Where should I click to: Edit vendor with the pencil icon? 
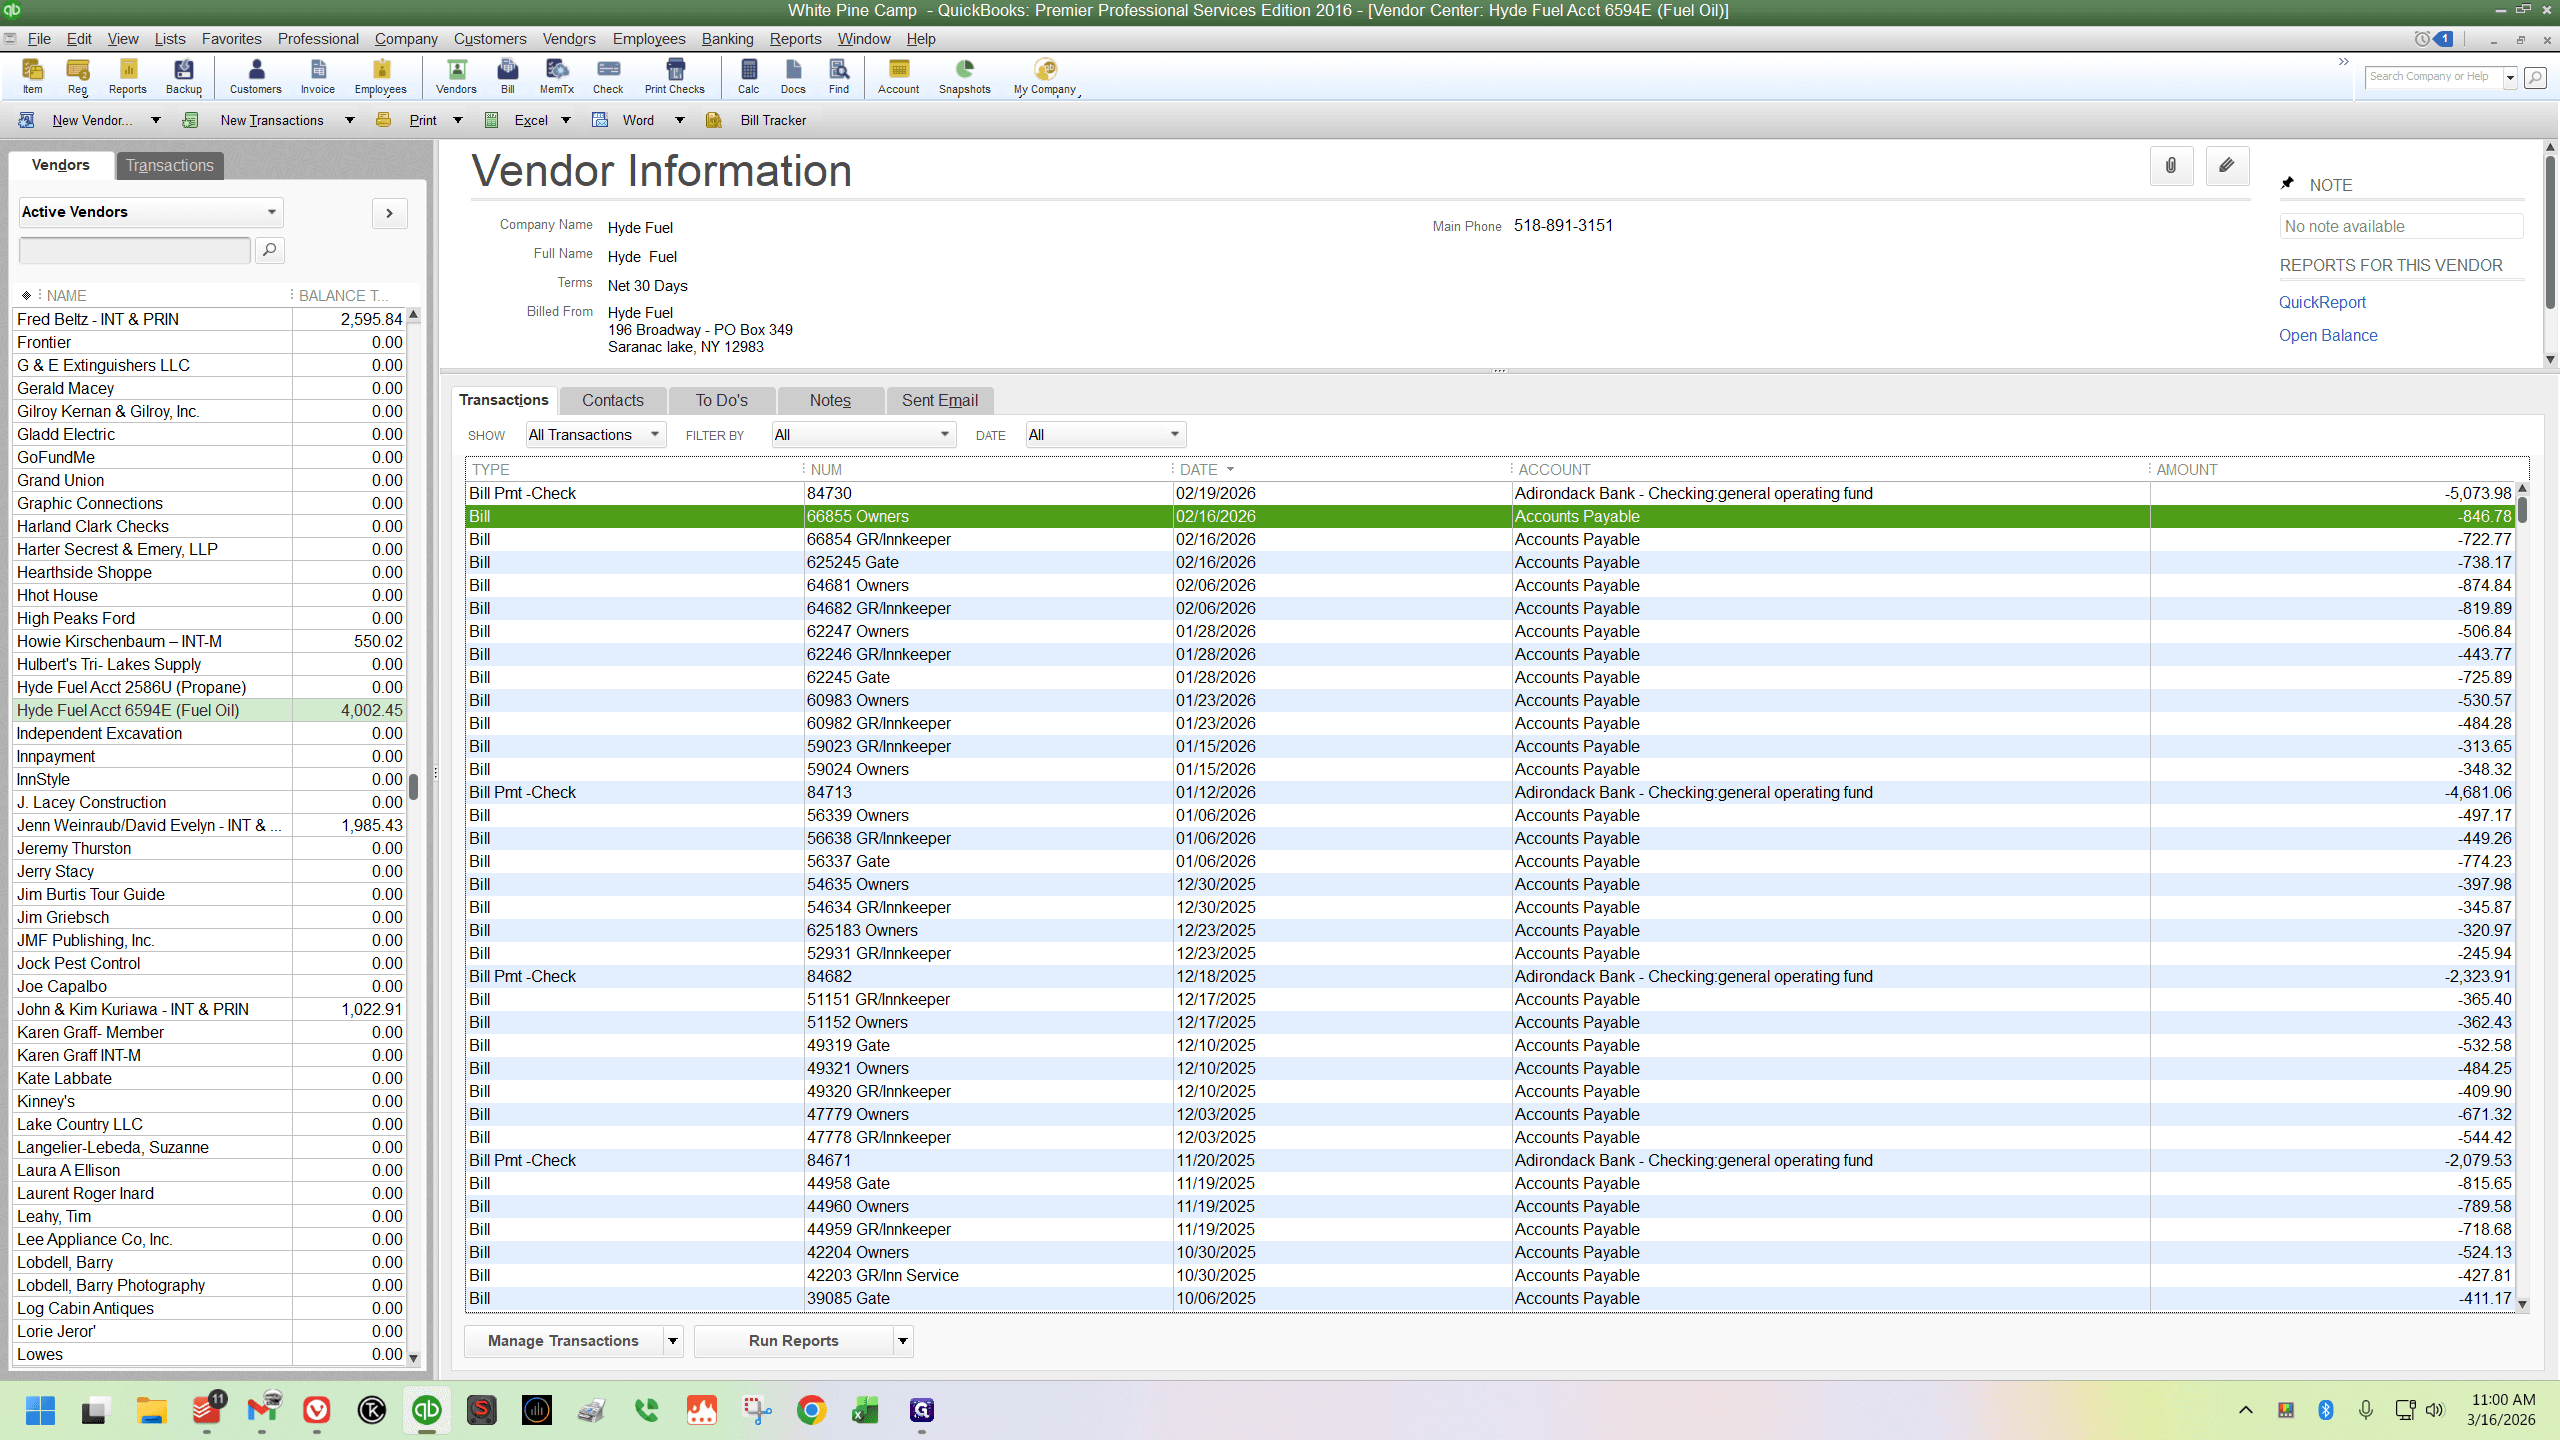point(2227,166)
